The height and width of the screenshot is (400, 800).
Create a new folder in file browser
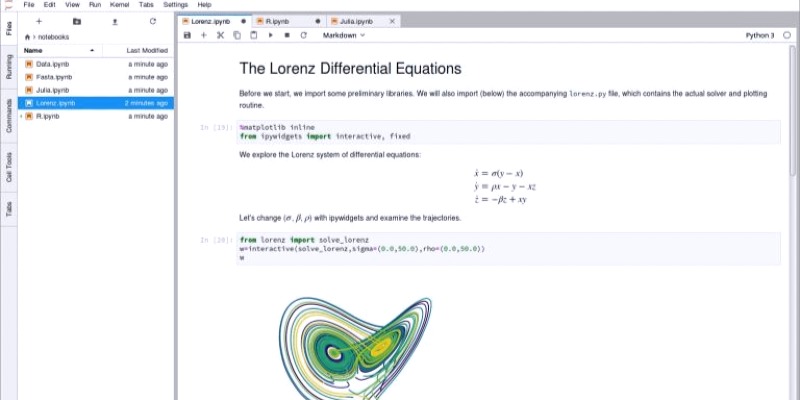[77, 20]
